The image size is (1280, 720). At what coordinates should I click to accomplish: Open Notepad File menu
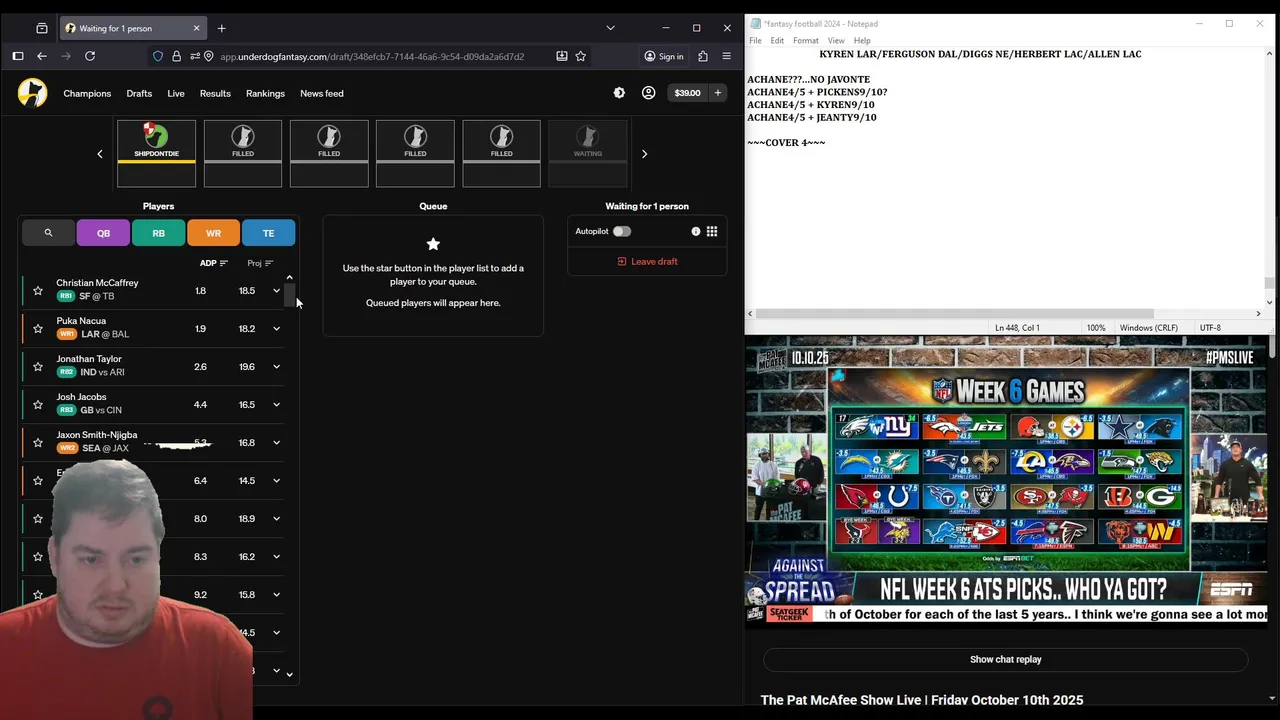pos(755,41)
